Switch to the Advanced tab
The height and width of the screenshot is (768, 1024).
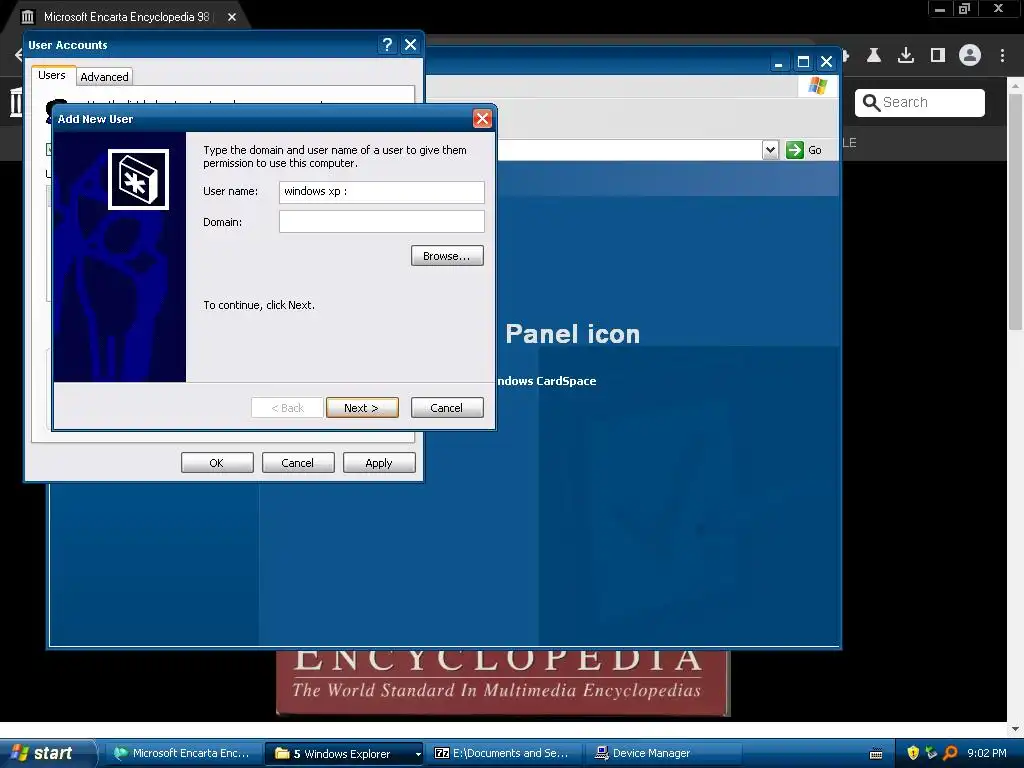tap(104, 76)
